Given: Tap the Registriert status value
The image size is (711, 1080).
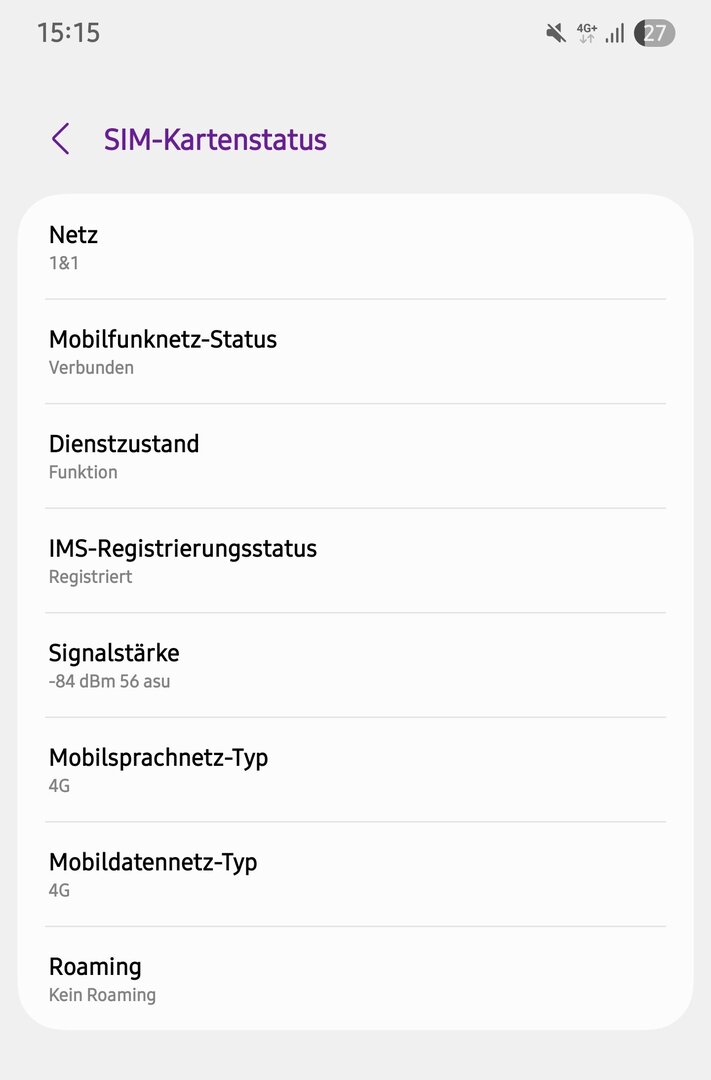Looking at the screenshot, I should pos(90,576).
